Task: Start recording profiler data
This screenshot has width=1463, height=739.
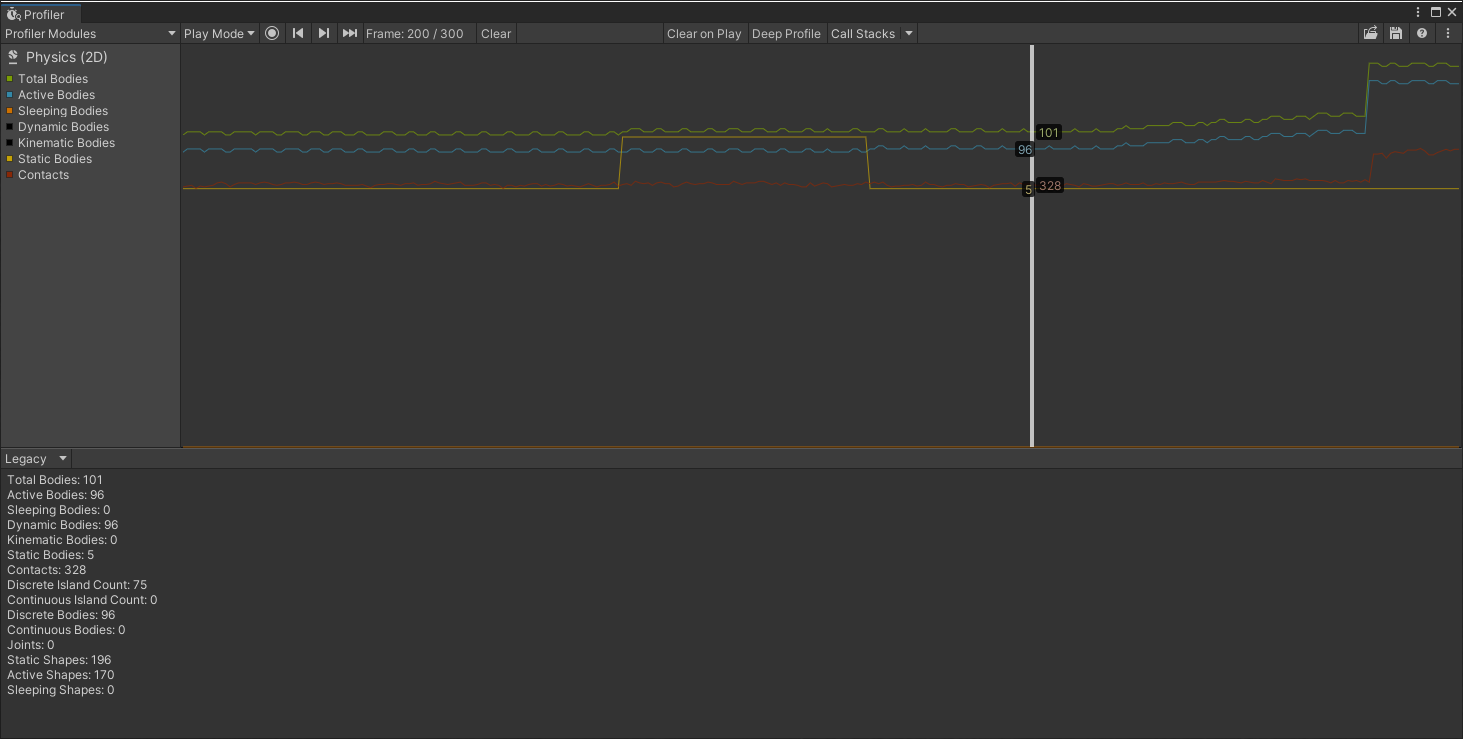Action: tap(272, 33)
